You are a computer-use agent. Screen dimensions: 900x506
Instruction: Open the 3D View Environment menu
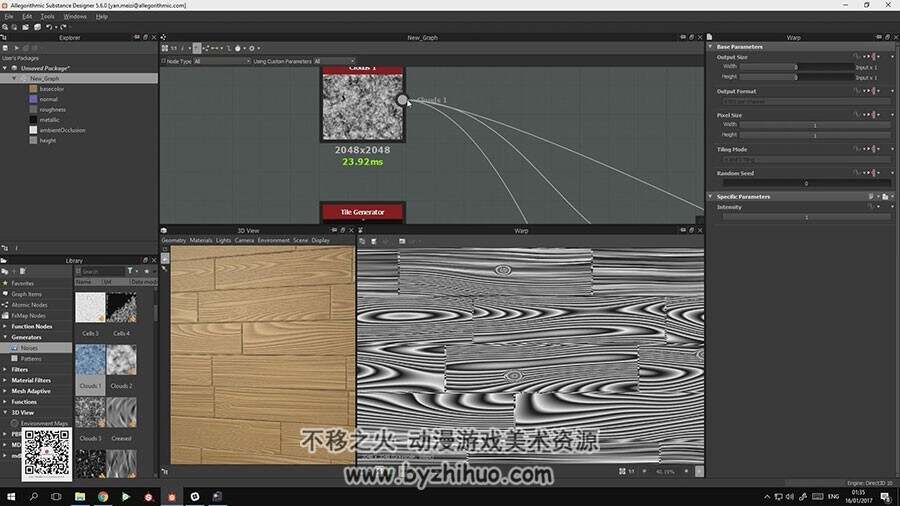pos(274,240)
